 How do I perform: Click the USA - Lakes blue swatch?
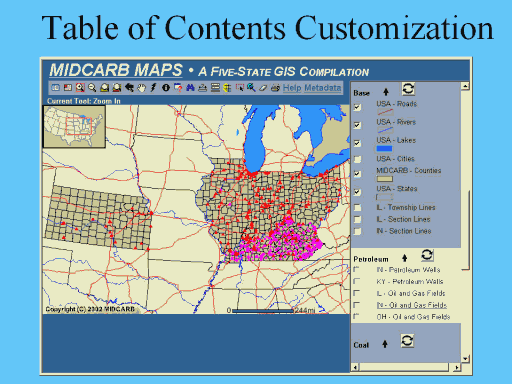(x=384, y=149)
